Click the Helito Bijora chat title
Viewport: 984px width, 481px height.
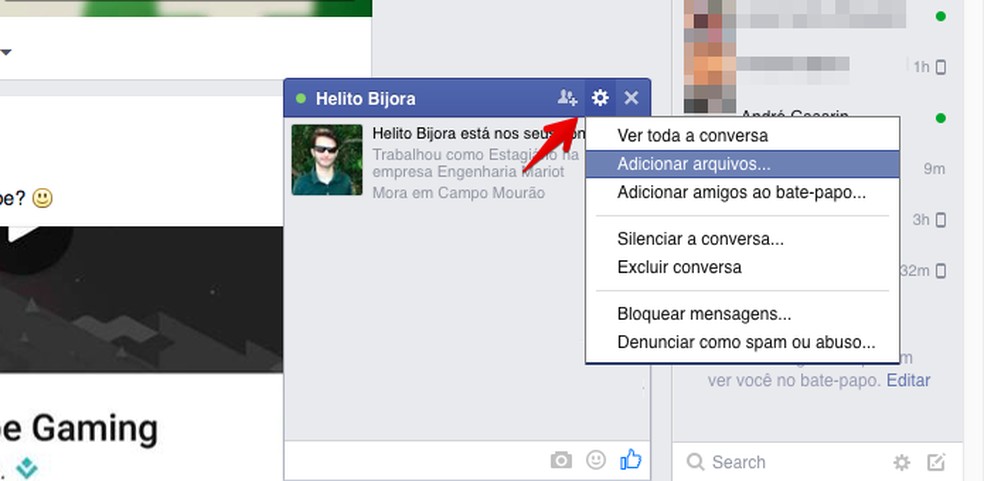(x=365, y=99)
